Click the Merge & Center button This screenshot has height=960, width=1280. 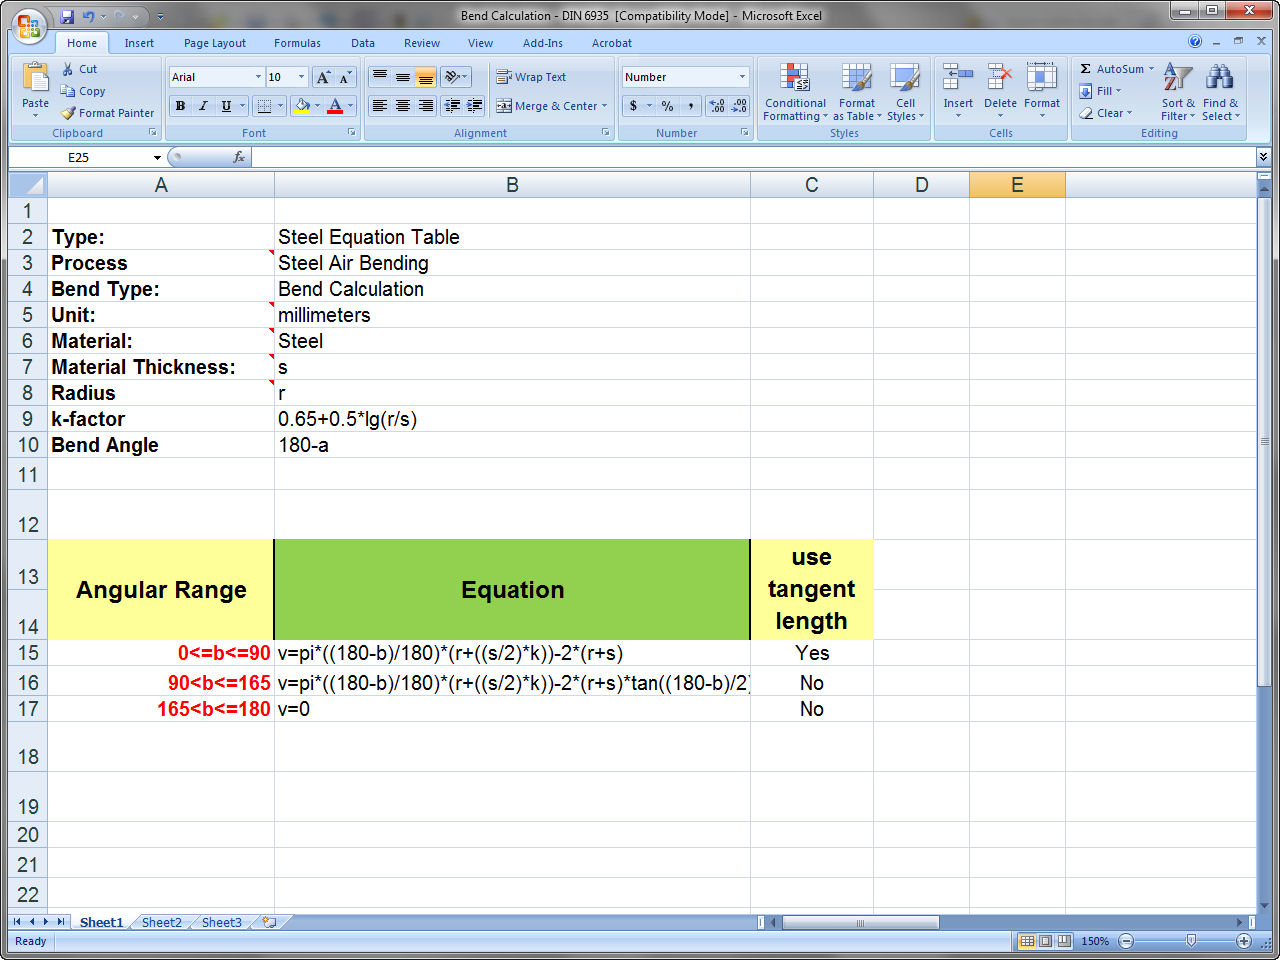[551, 106]
